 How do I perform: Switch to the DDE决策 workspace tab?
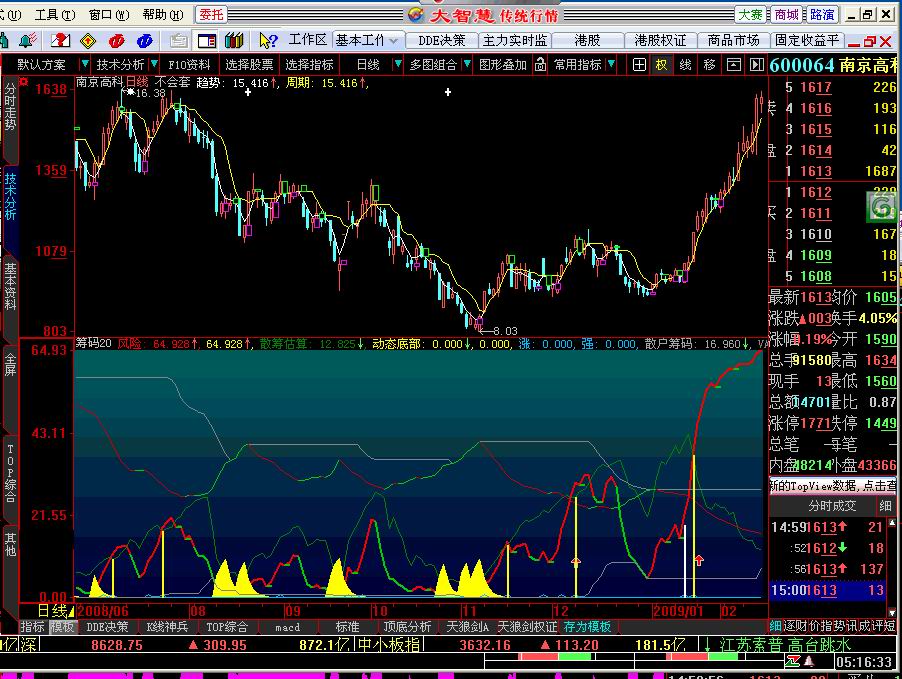(x=441, y=40)
